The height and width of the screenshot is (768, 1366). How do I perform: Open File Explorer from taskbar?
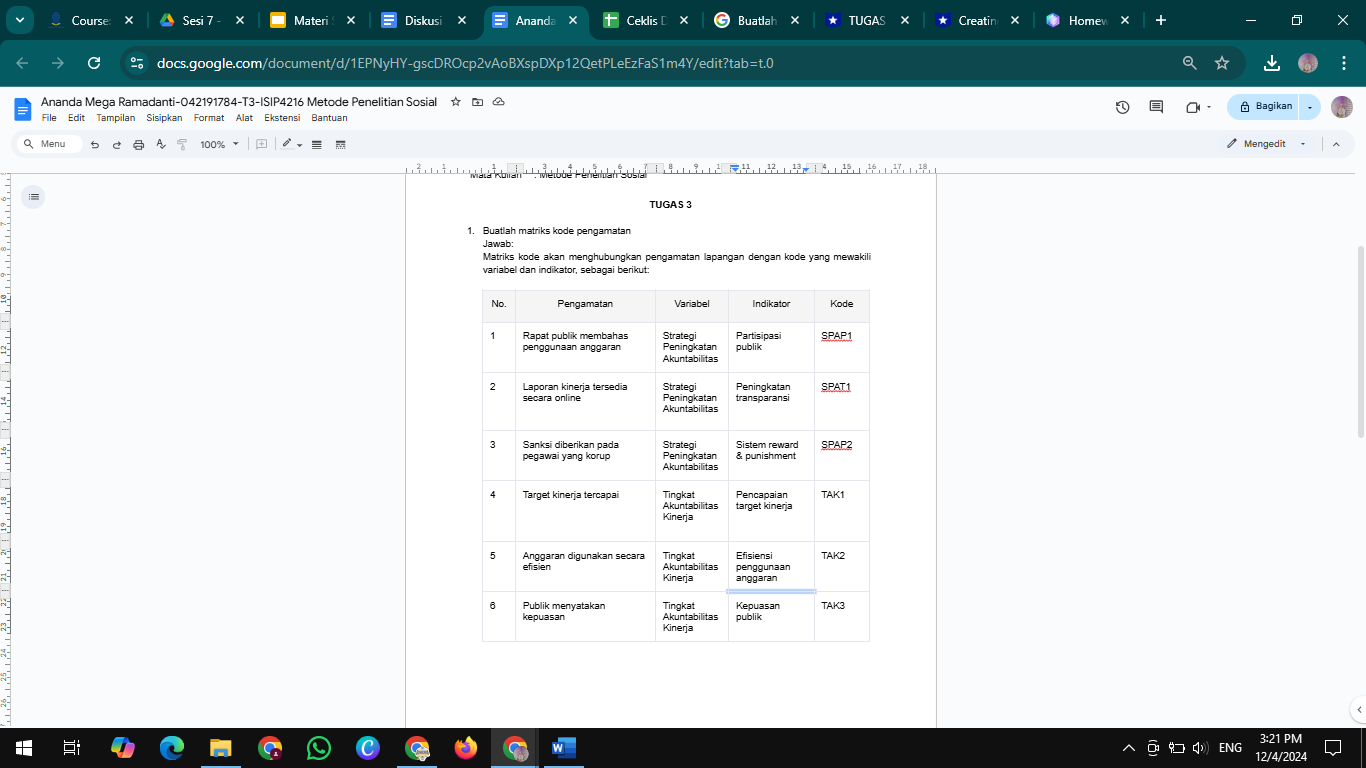coord(221,747)
